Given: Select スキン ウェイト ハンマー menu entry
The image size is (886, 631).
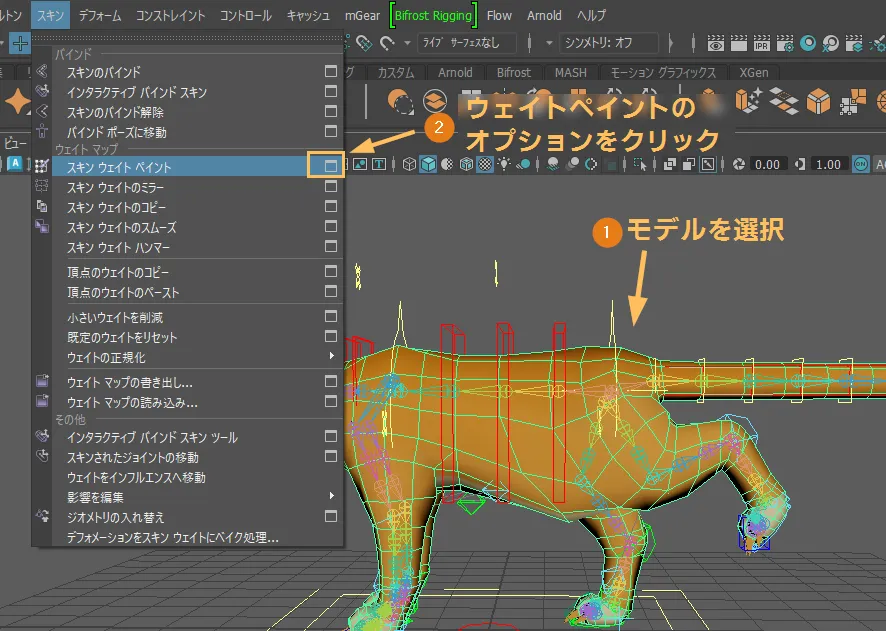Looking at the screenshot, I should (x=118, y=248).
